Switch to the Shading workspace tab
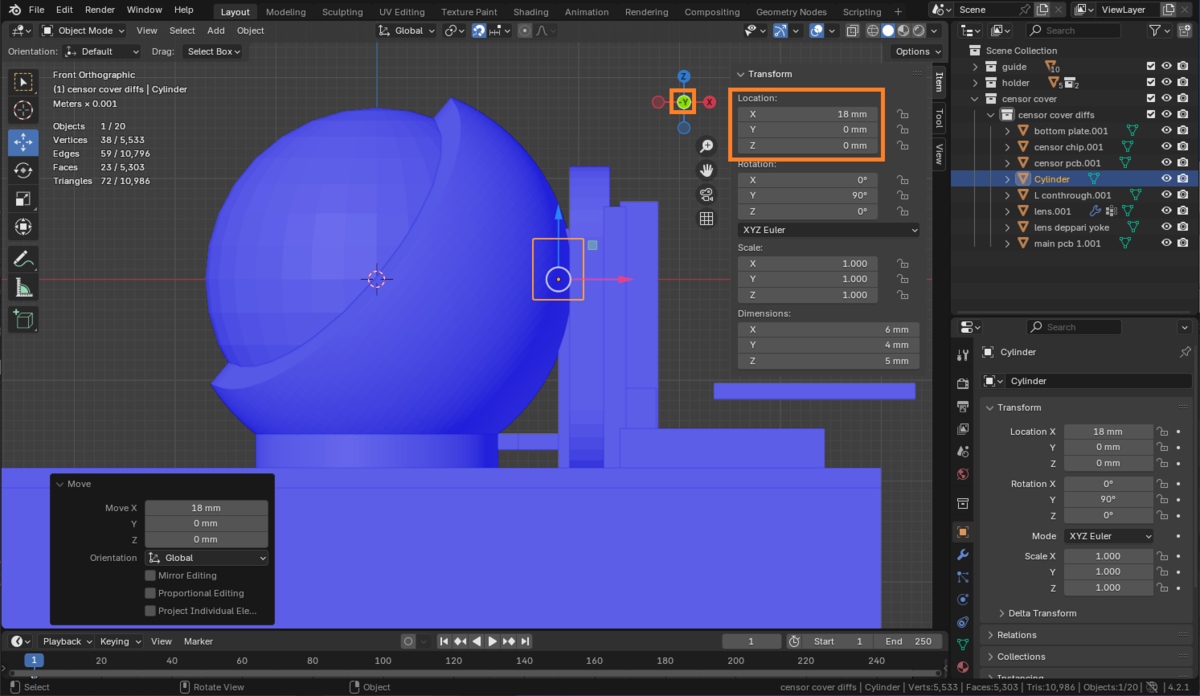 click(531, 12)
